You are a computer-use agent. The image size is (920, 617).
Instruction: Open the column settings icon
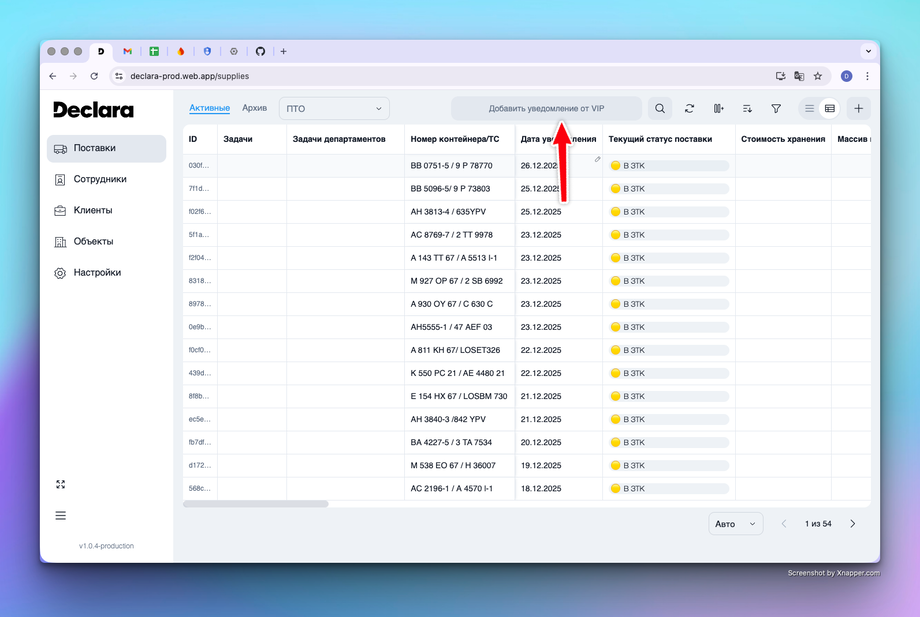718,109
